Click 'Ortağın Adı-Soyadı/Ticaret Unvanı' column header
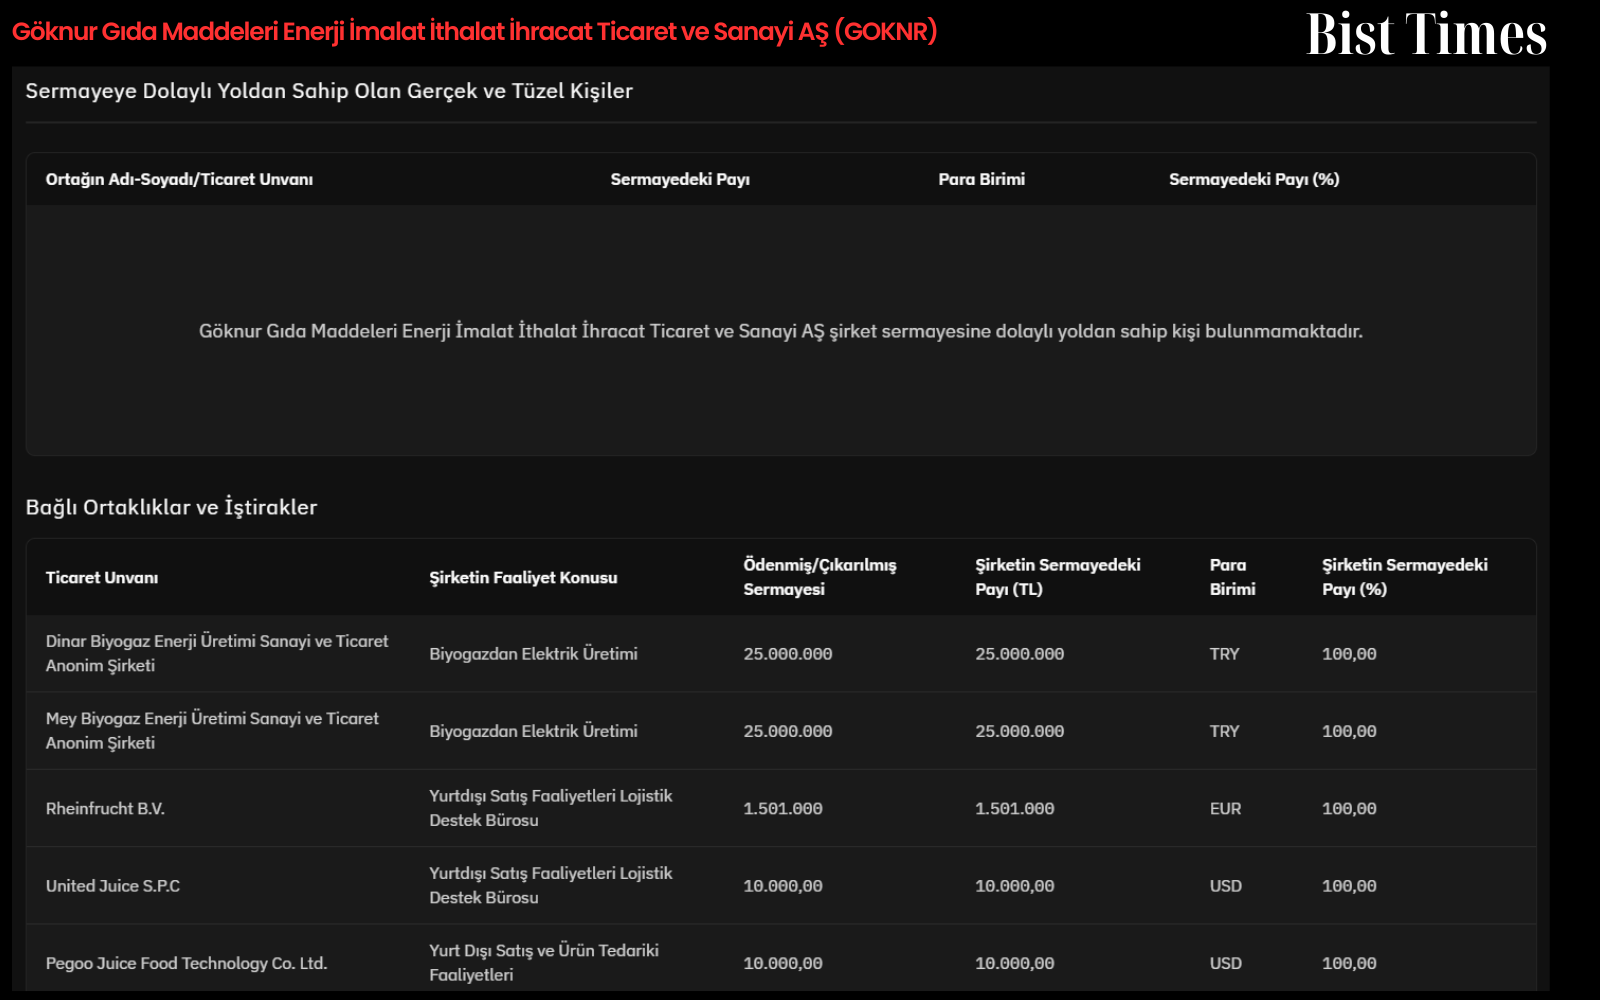The height and width of the screenshot is (1000, 1600). tap(179, 179)
